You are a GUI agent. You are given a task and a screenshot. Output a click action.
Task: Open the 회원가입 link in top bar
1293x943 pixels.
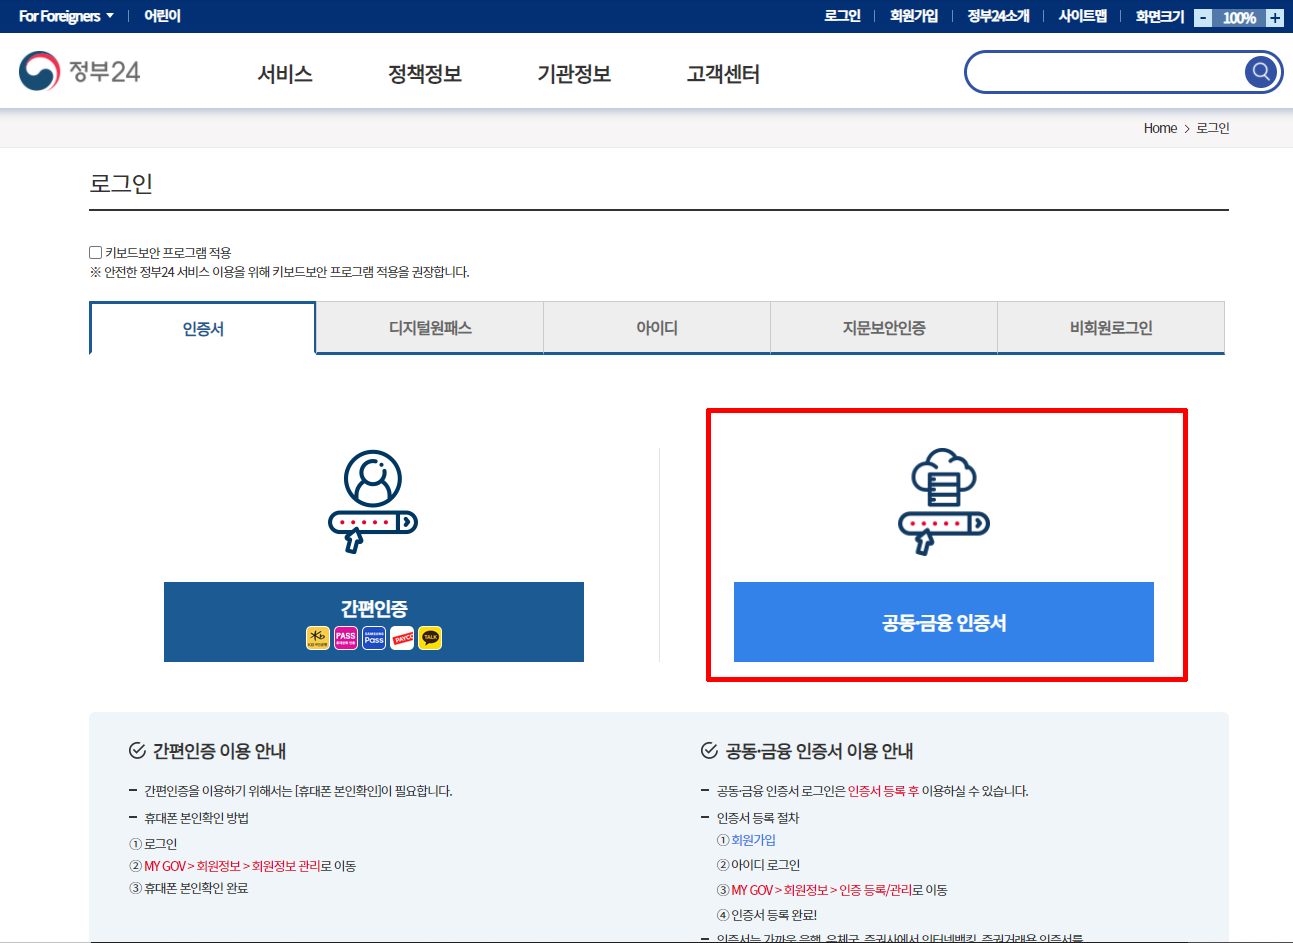click(x=914, y=16)
